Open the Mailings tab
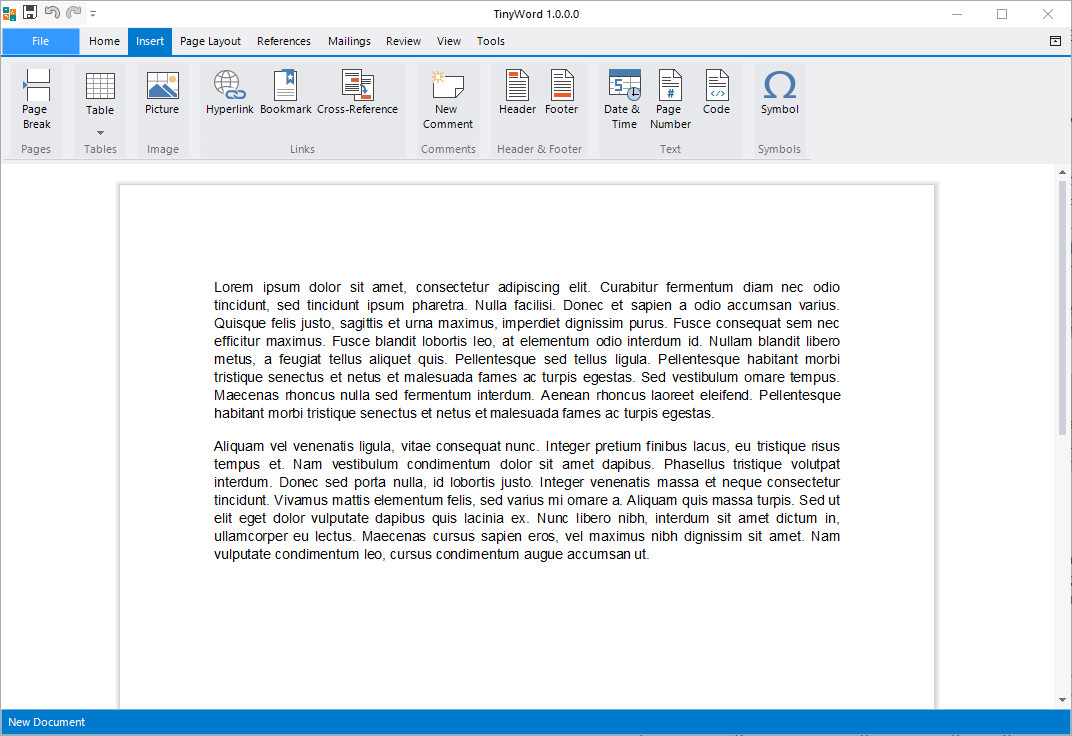 [349, 41]
